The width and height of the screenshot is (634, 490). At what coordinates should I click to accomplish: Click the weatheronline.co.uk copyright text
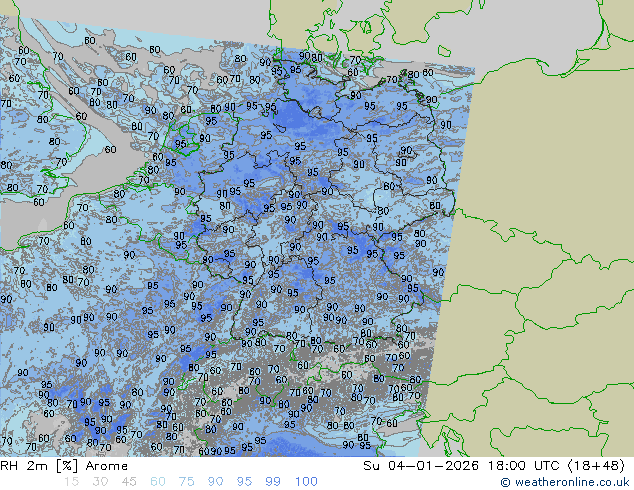coord(565,482)
